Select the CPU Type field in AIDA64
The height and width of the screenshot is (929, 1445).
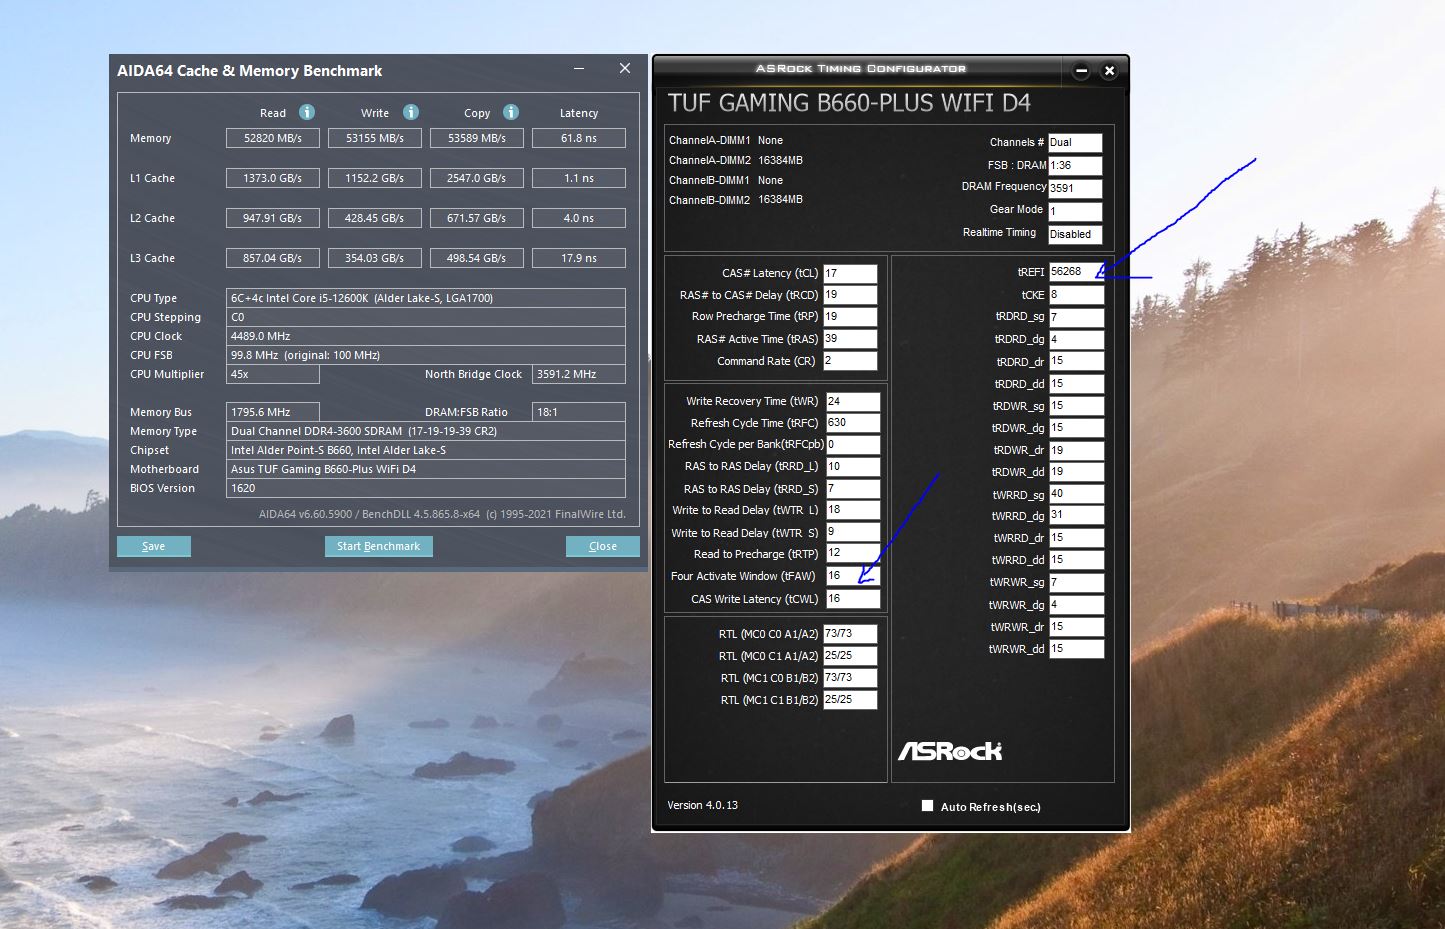(x=426, y=298)
